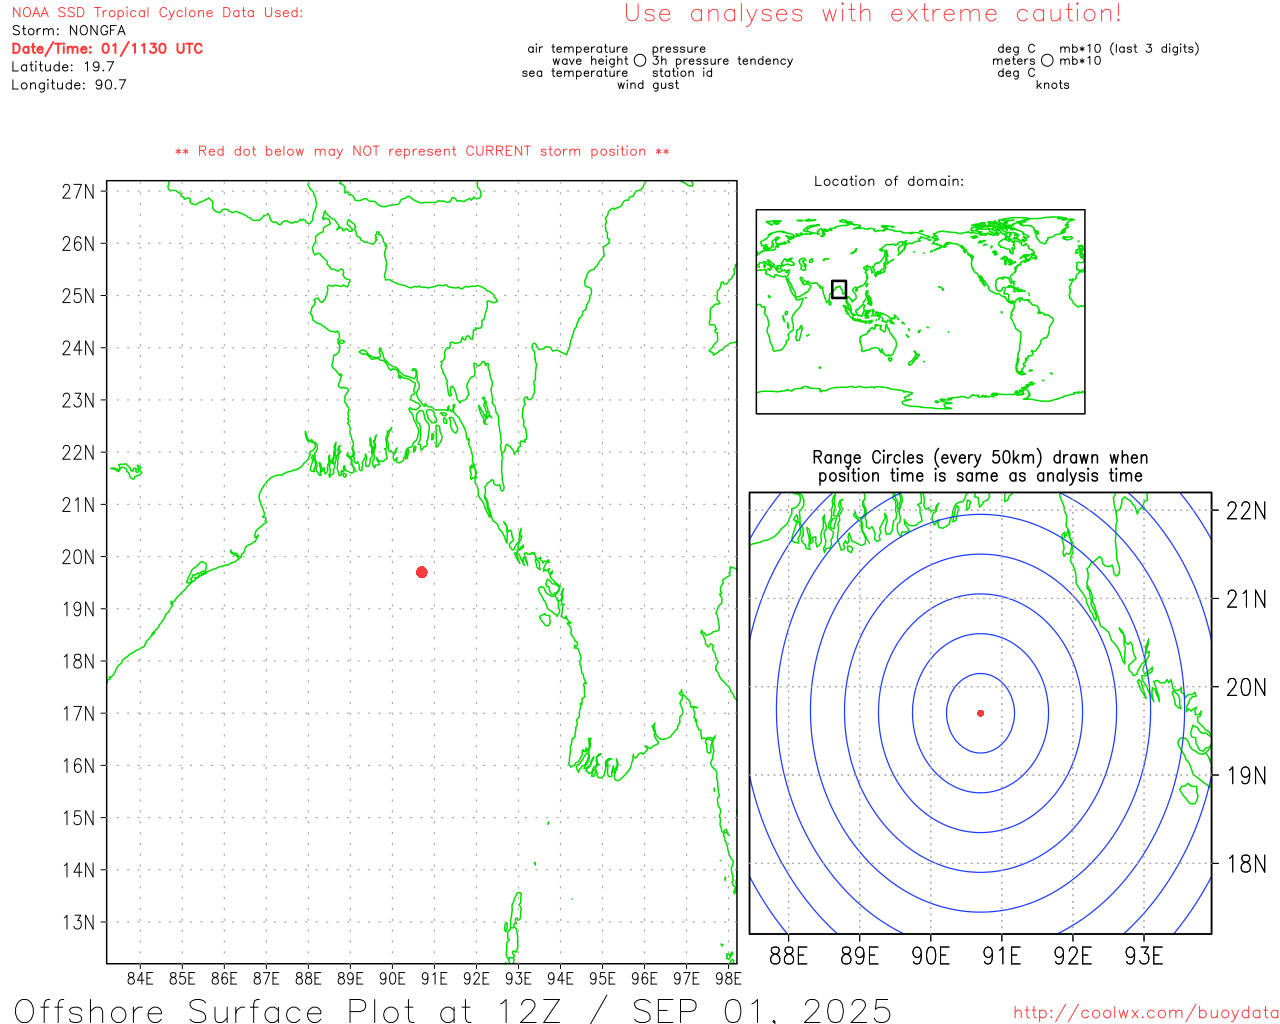
Task: Click the 20N latitude label on main map
Action: point(78,557)
